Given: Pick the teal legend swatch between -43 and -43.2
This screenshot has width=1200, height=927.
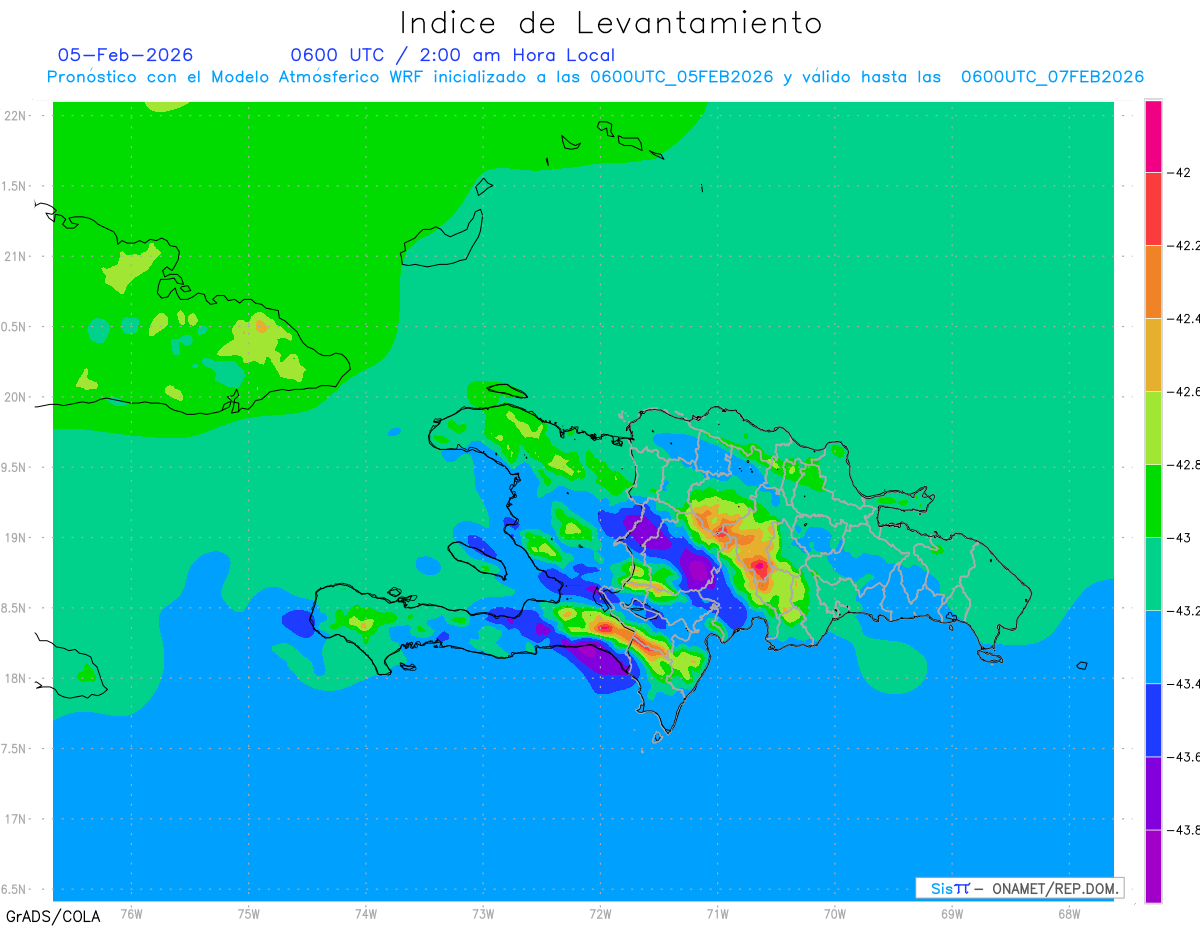Looking at the screenshot, I should 1153,573.
